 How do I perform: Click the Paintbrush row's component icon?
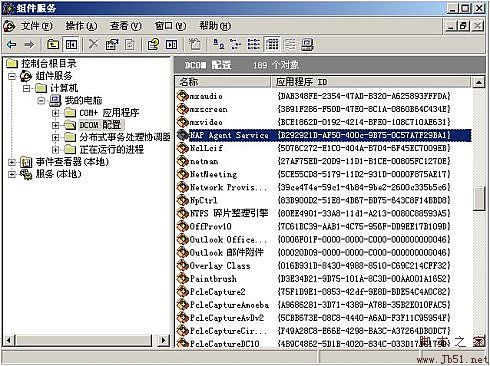pos(183,279)
